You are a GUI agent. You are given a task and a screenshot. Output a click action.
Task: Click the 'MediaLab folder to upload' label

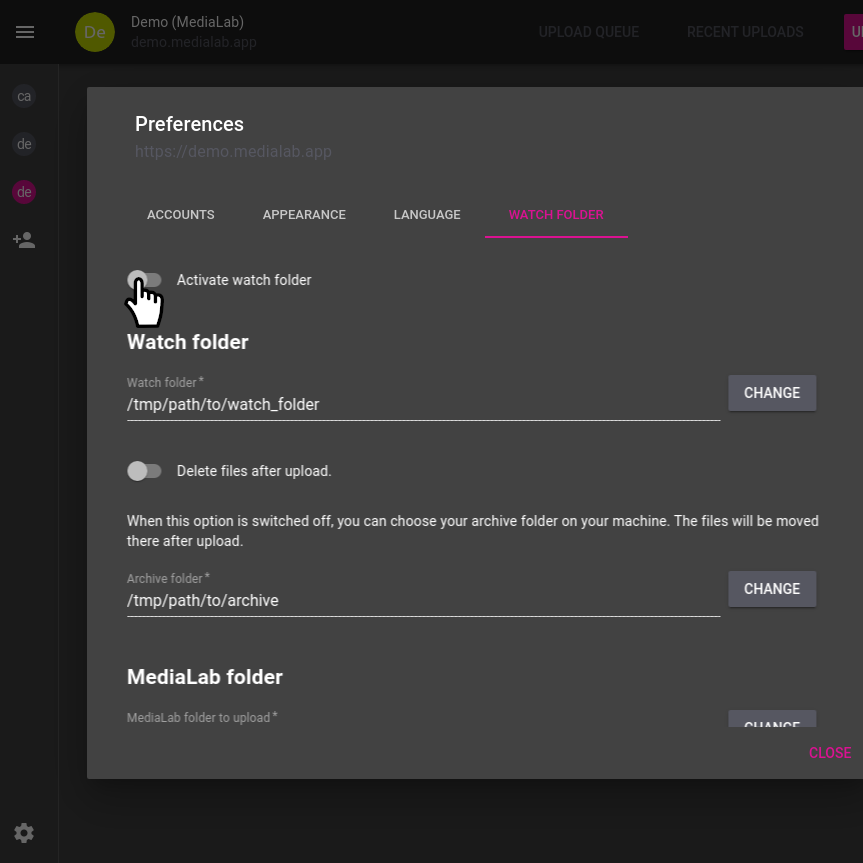click(x=202, y=717)
